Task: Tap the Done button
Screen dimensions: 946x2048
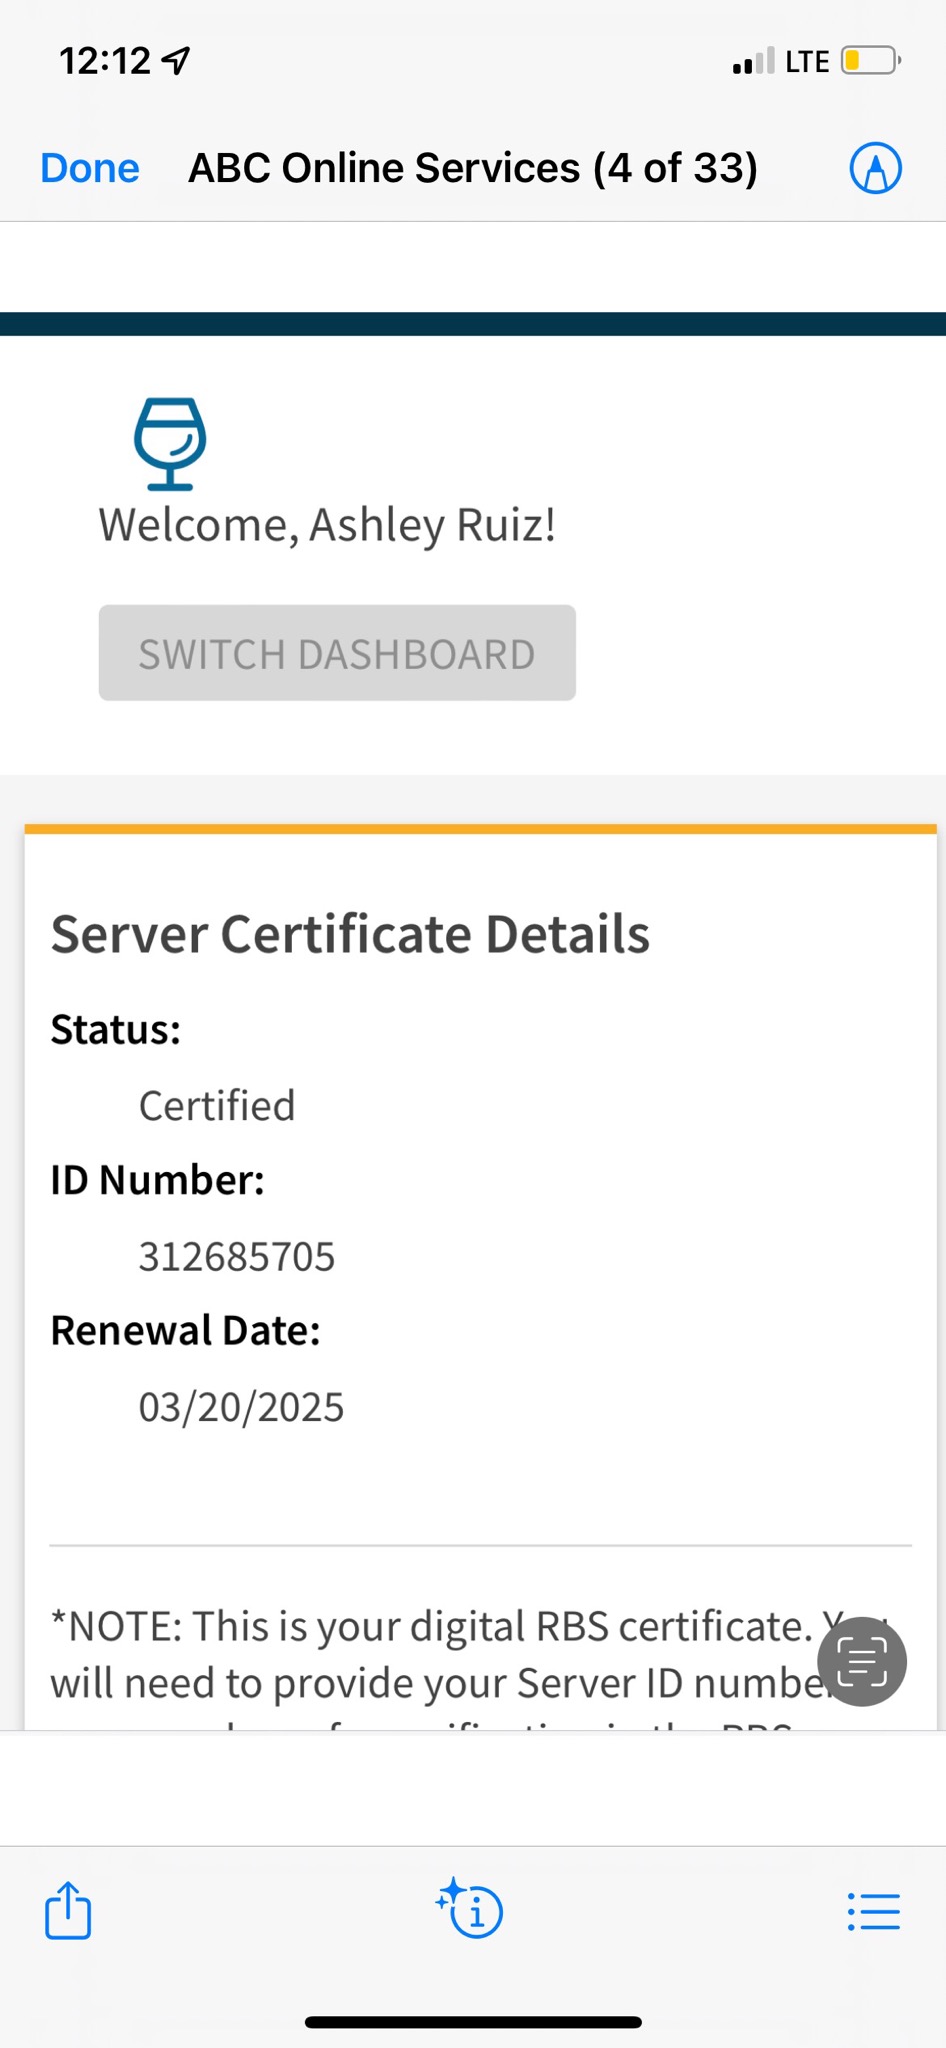Action: [x=90, y=168]
